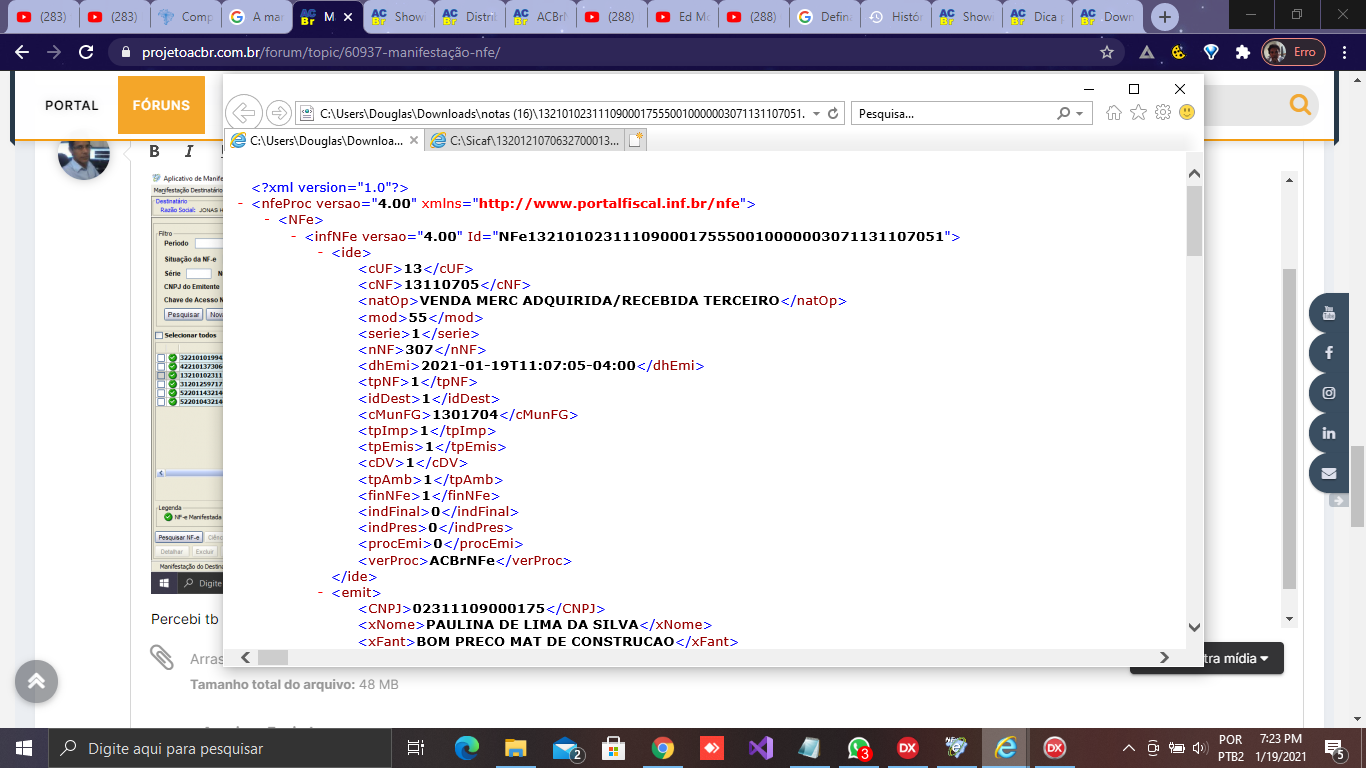Click the scroll-to-top double chevron button
The image size is (1366, 768).
[36, 682]
